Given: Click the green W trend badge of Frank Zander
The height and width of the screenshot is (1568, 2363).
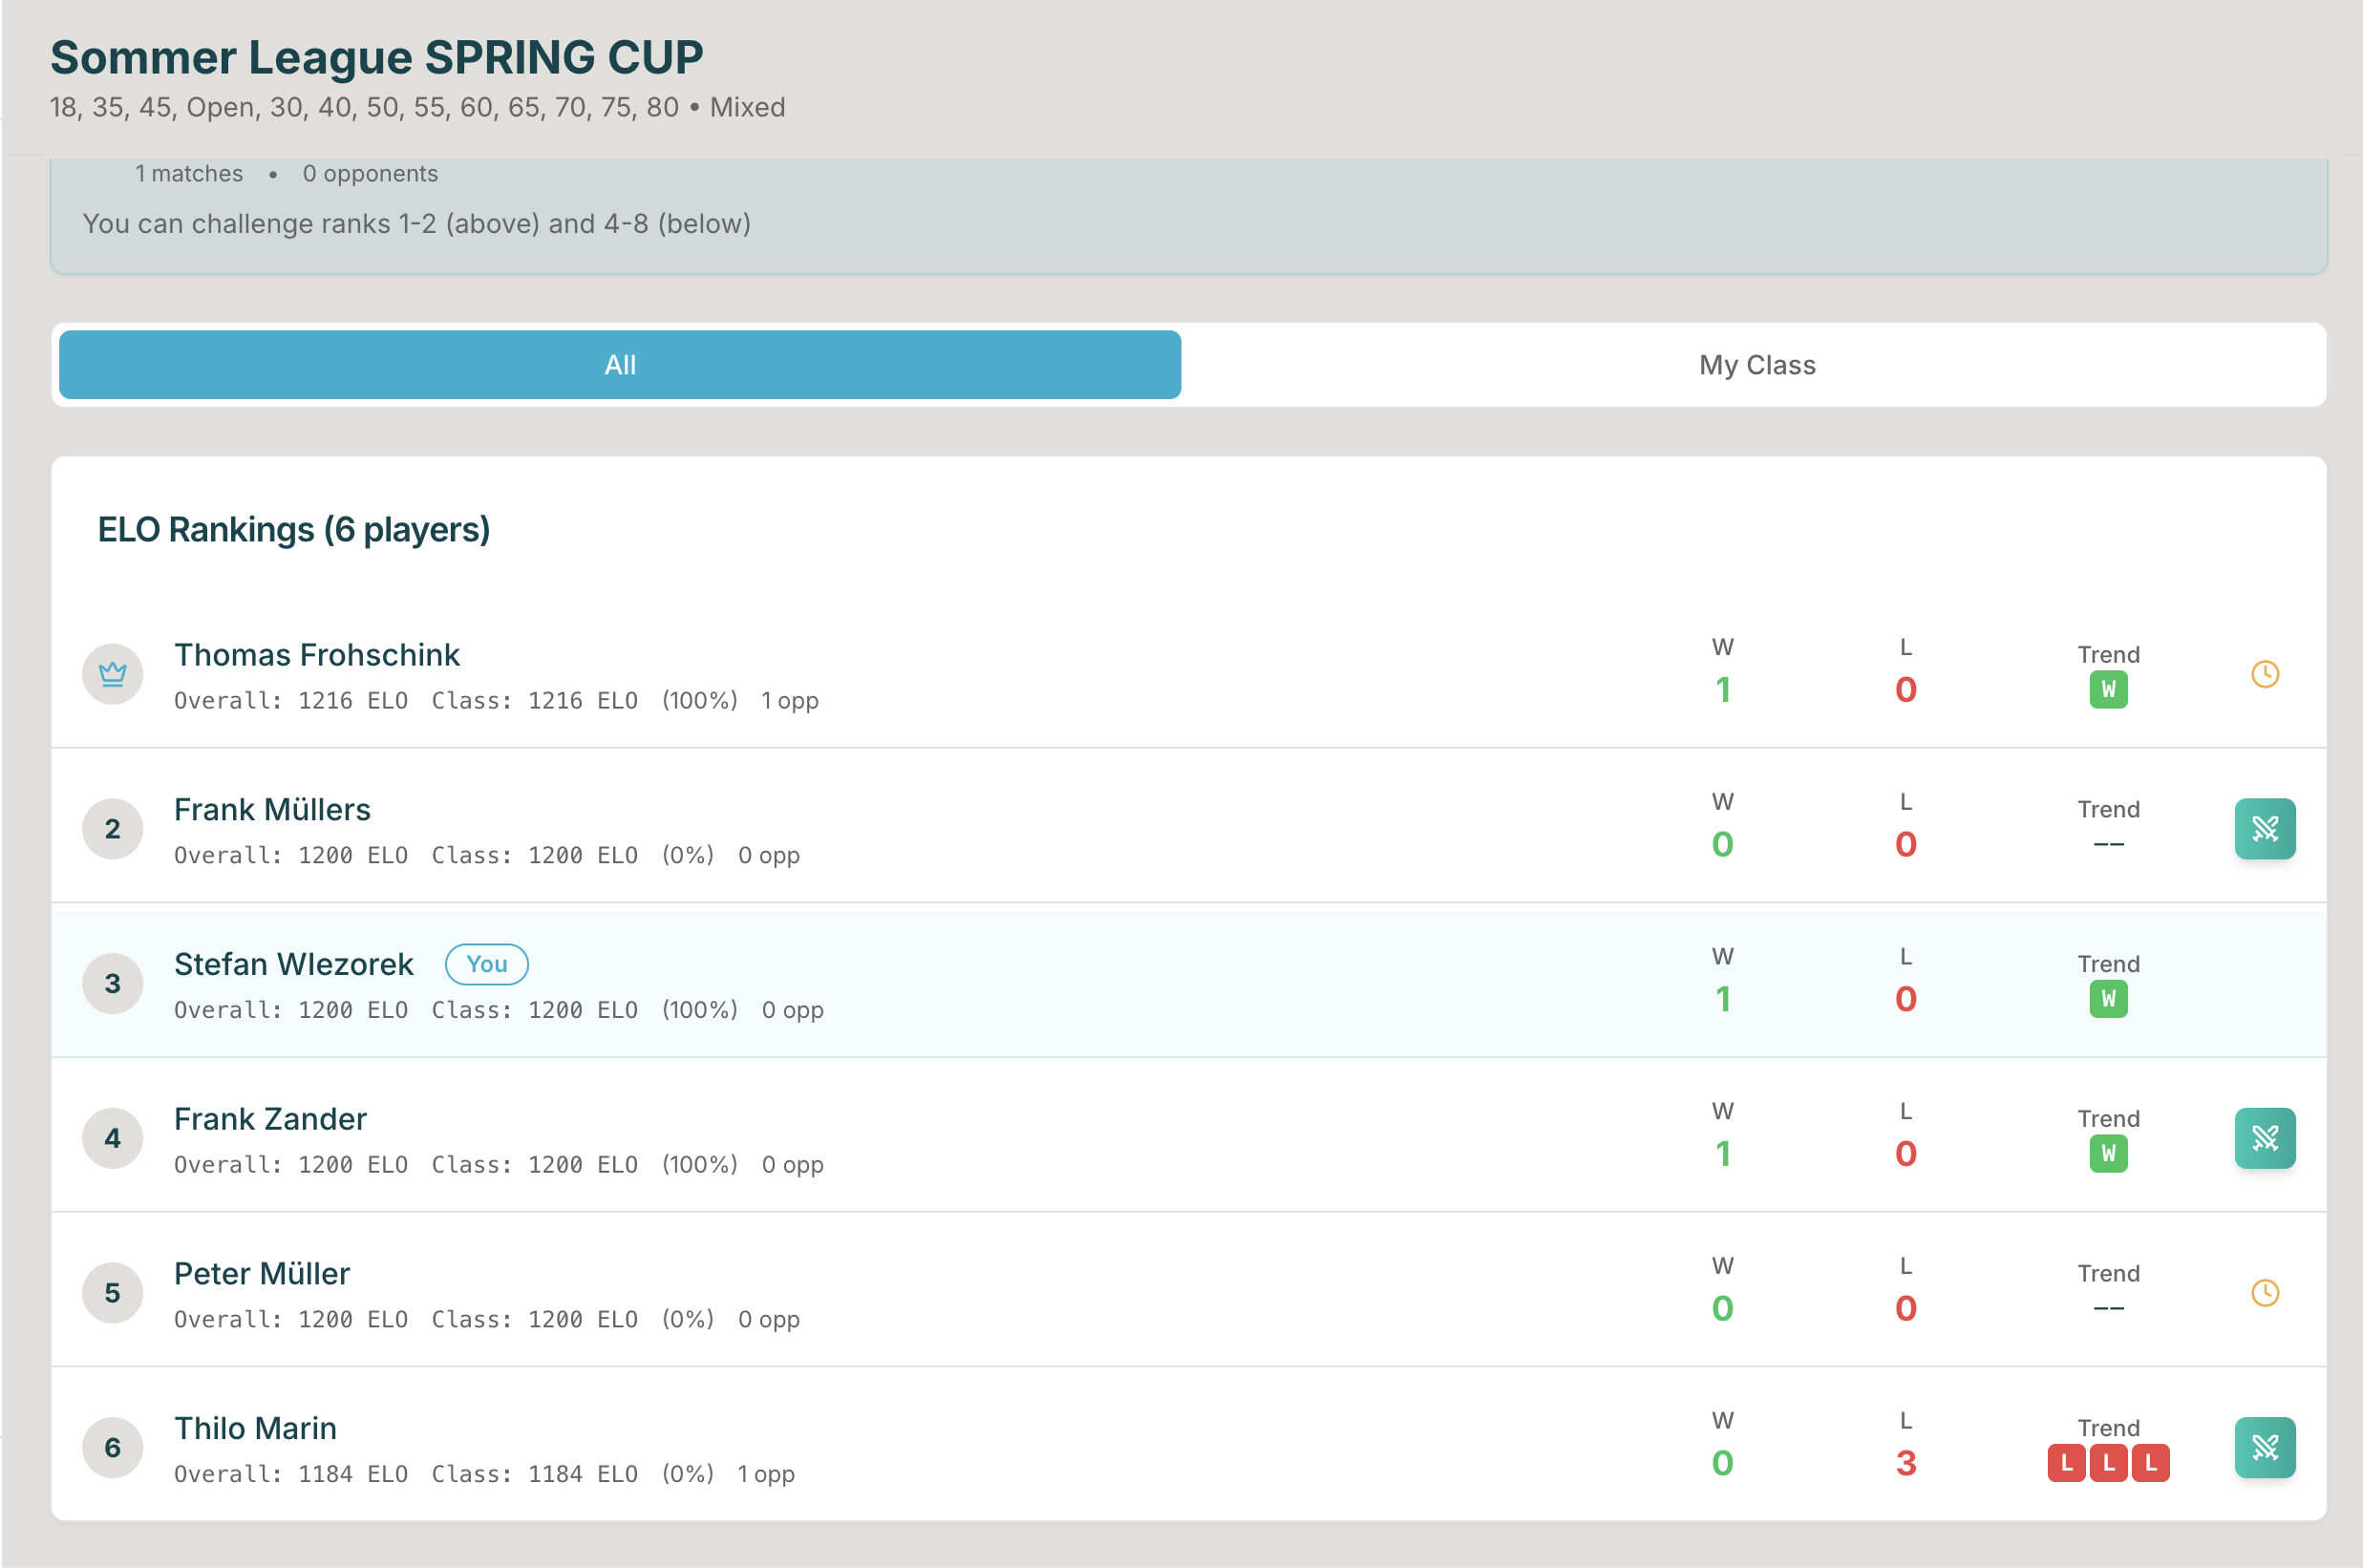Looking at the screenshot, I should [2107, 1154].
